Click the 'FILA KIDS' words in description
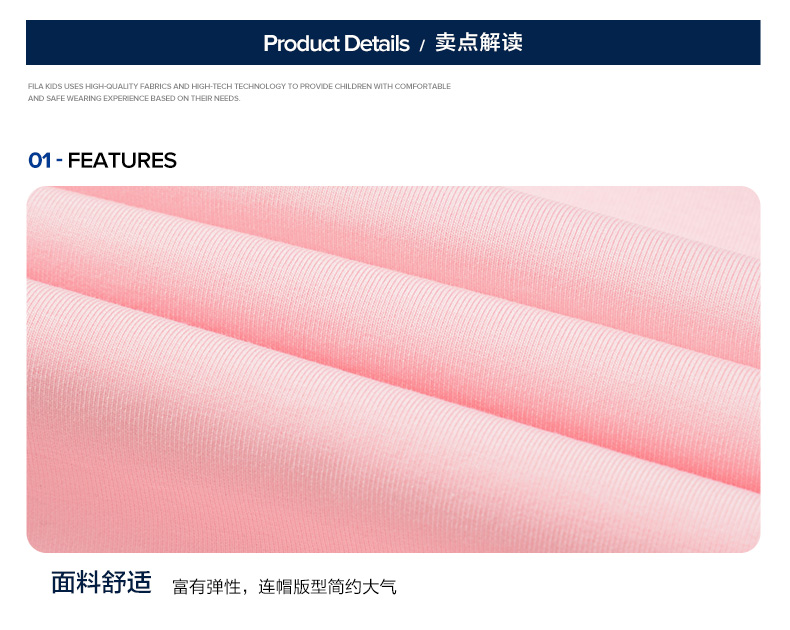The height and width of the screenshot is (630, 790). tap(45, 86)
